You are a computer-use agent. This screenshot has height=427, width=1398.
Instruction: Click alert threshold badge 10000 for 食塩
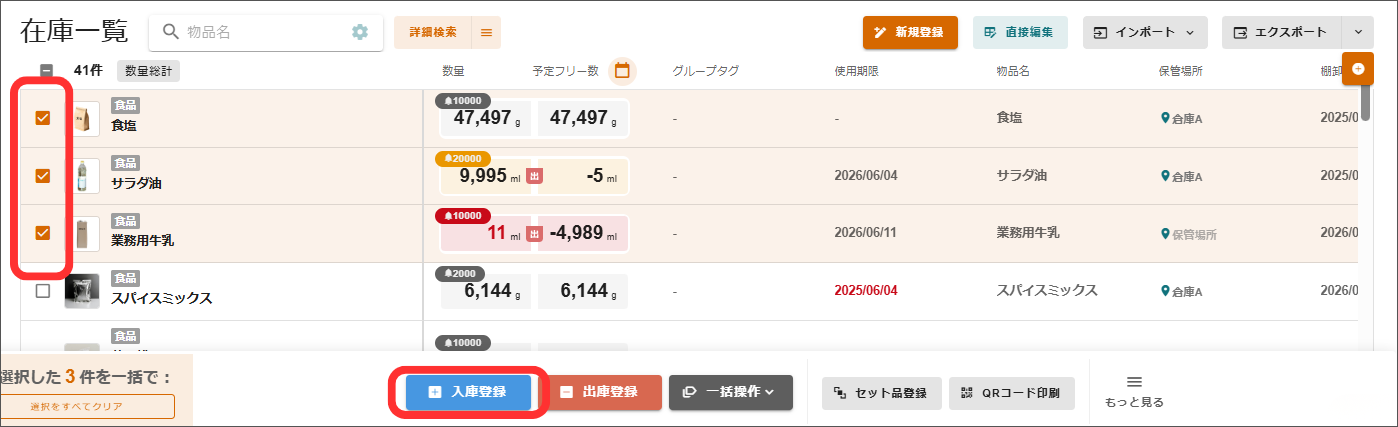click(462, 100)
